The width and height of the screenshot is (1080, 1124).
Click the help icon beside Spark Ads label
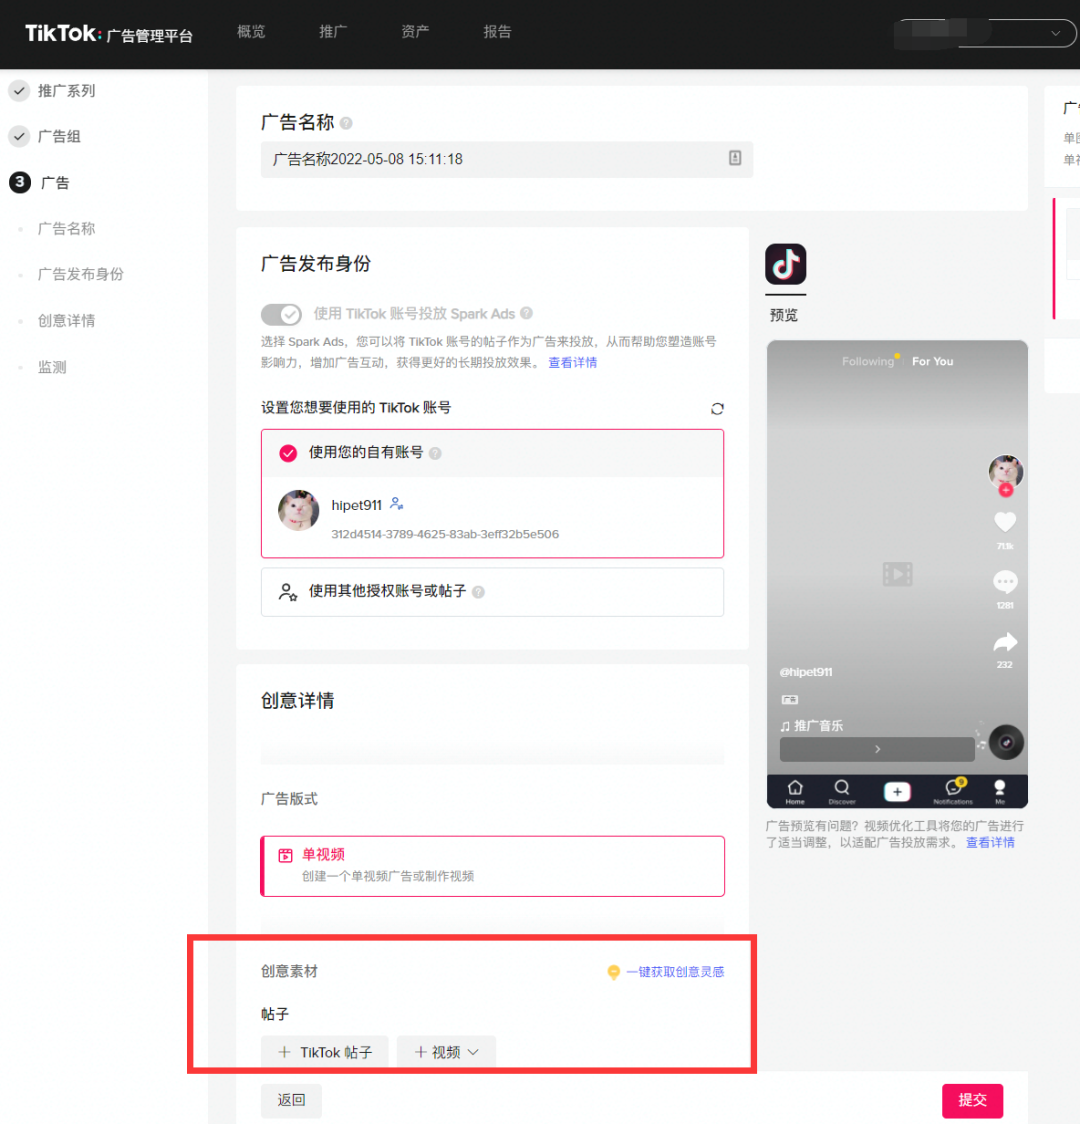coord(526,313)
